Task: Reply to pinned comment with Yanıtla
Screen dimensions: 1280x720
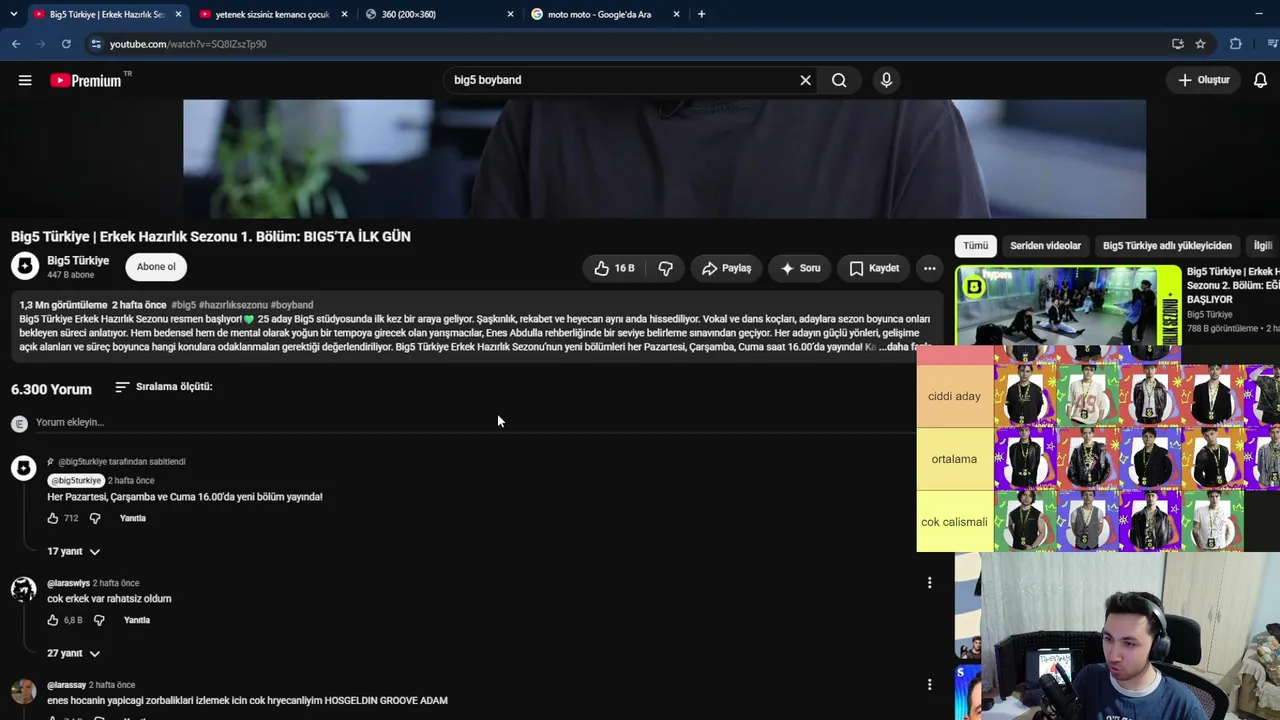Action: [x=133, y=518]
